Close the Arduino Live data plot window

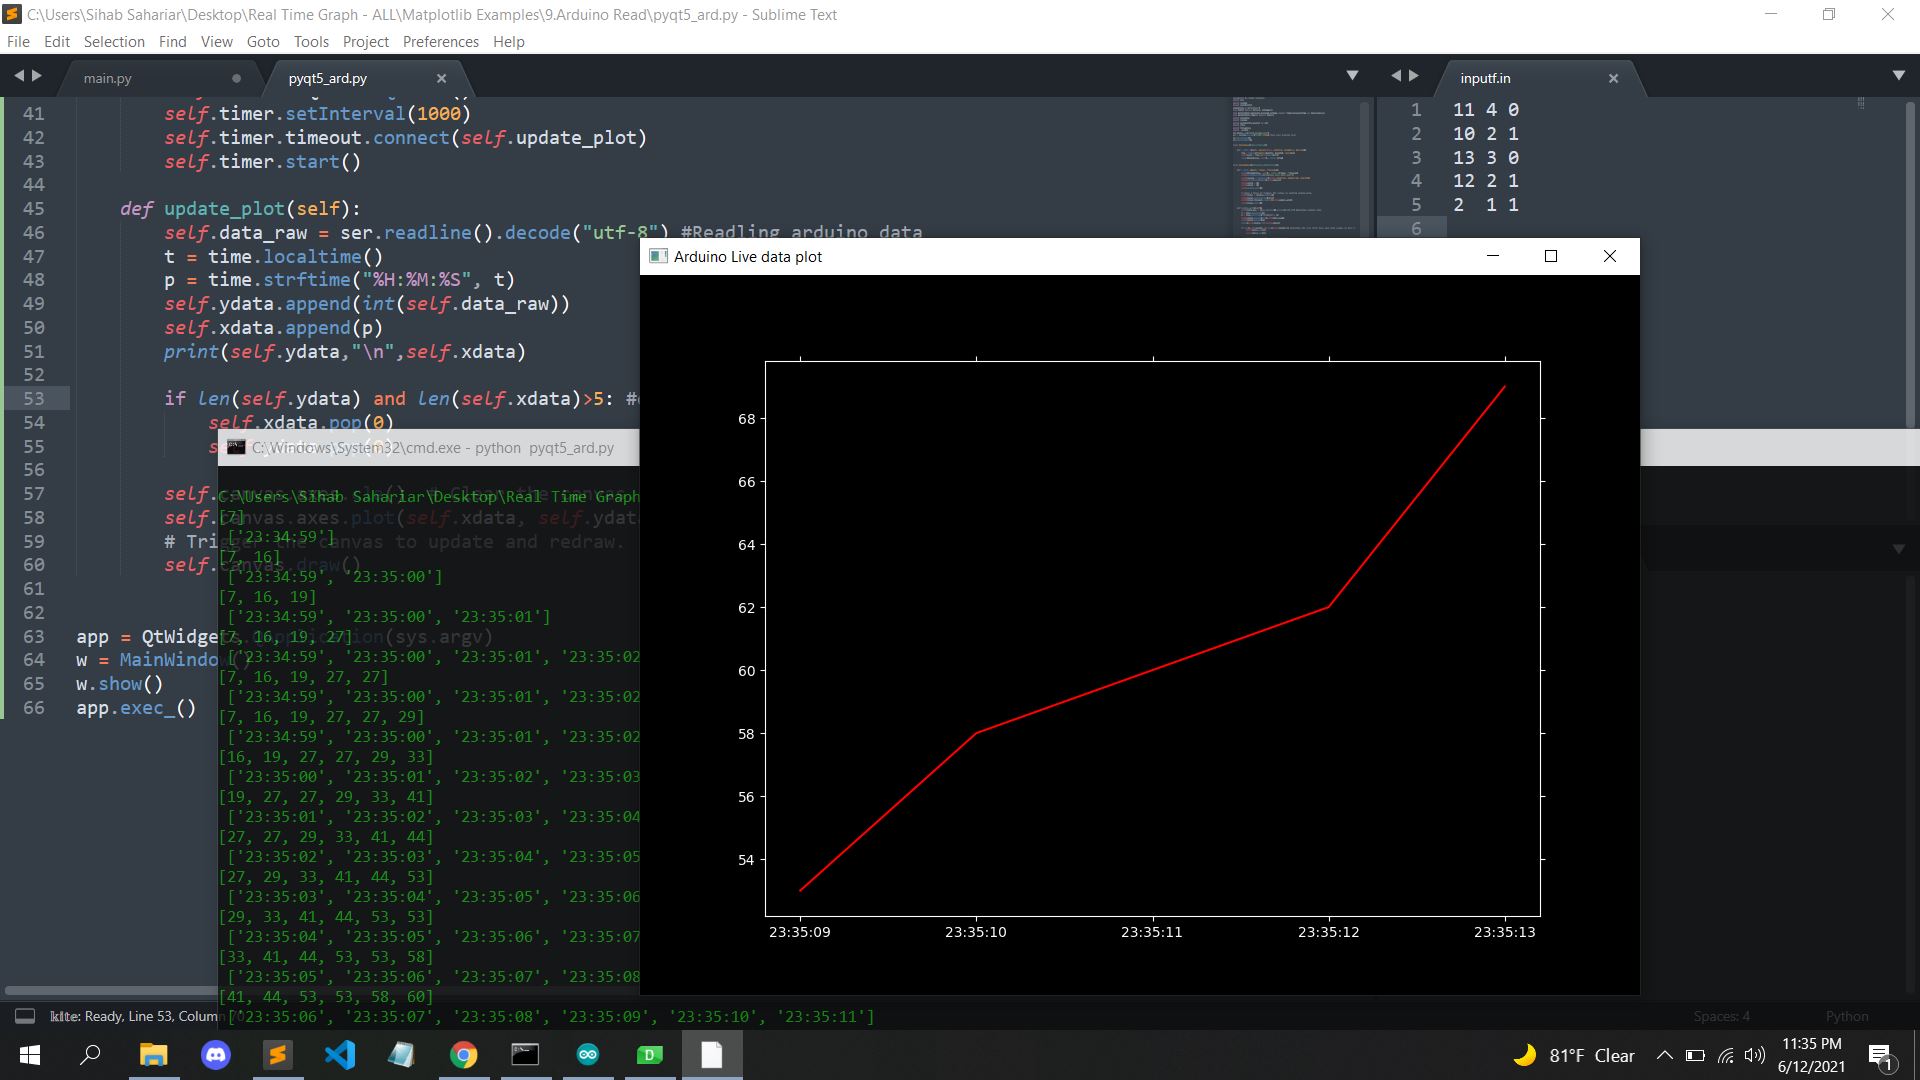pos(1610,256)
